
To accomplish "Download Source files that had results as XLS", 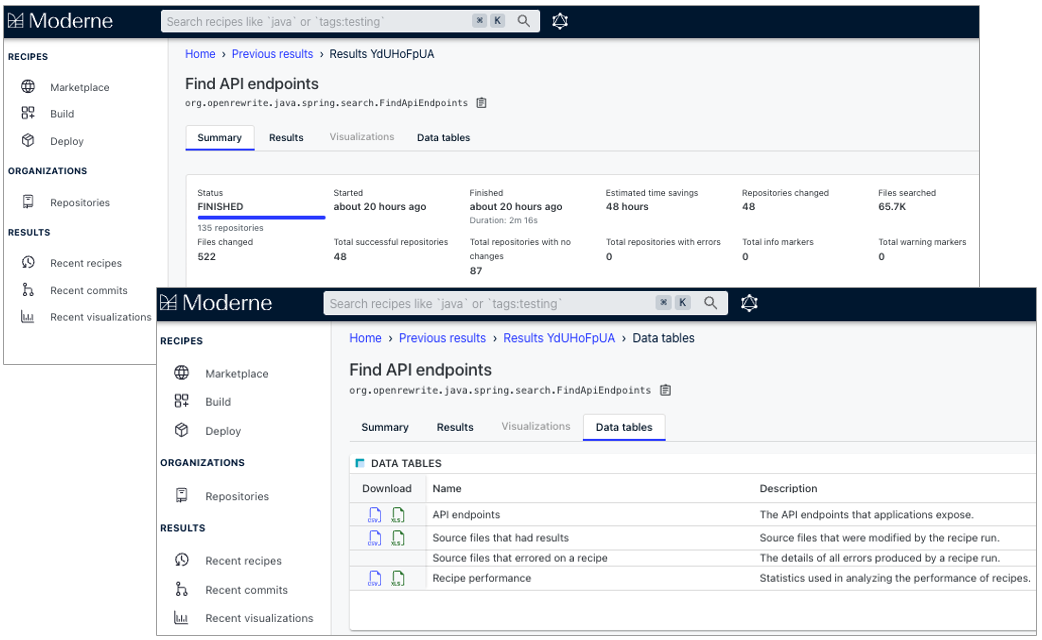I will click(397, 538).
